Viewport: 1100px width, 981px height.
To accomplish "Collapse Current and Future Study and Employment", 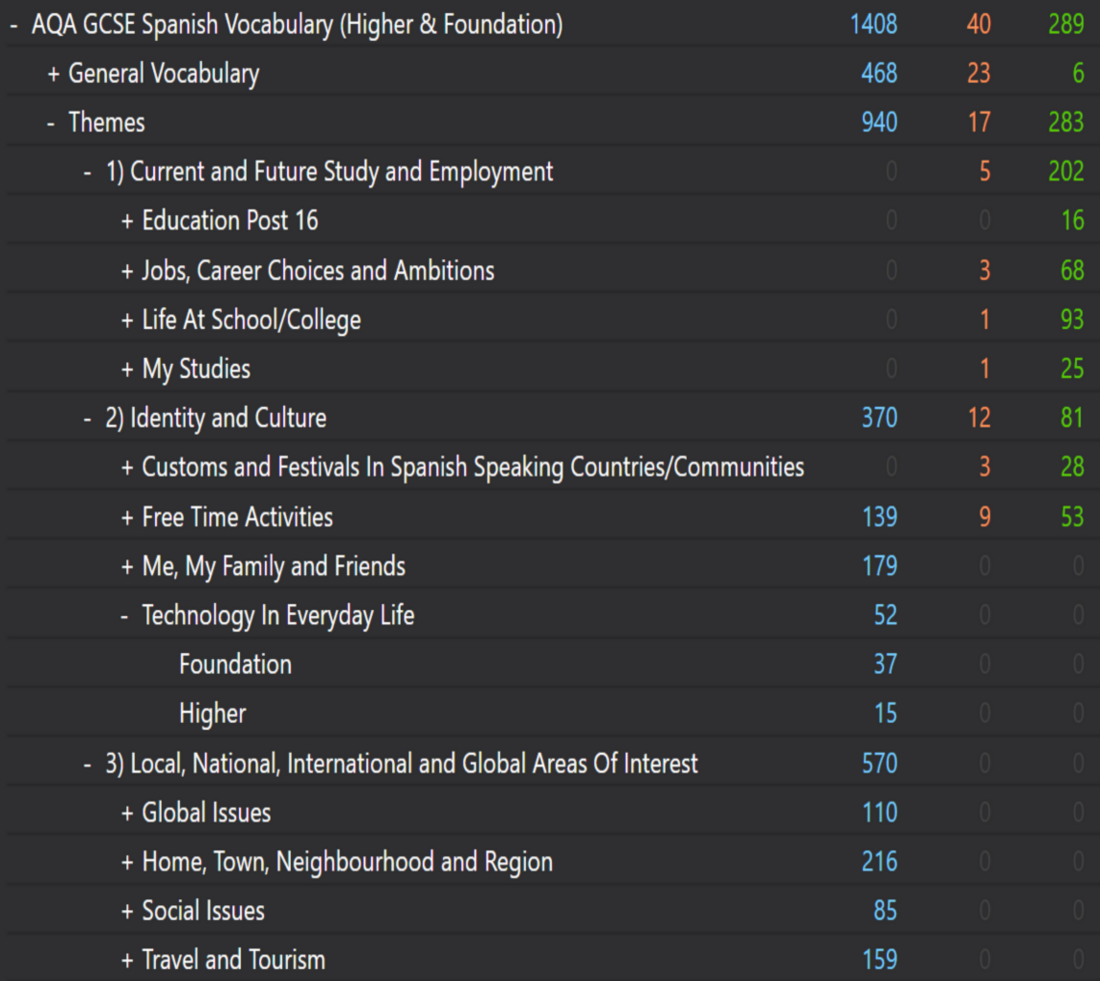I will (x=88, y=173).
